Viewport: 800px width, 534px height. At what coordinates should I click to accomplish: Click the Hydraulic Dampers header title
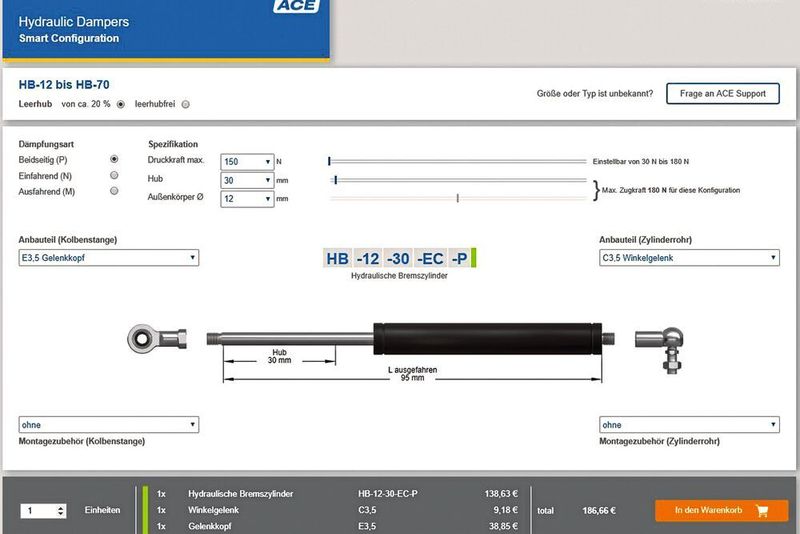[x=74, y=22]
